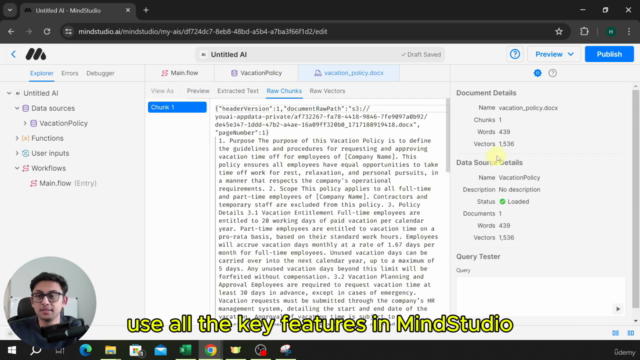Viewport: 640px width, 360px height.
Task: Select Main.flow (Entry) in the explorer tree
Action: 68,183
